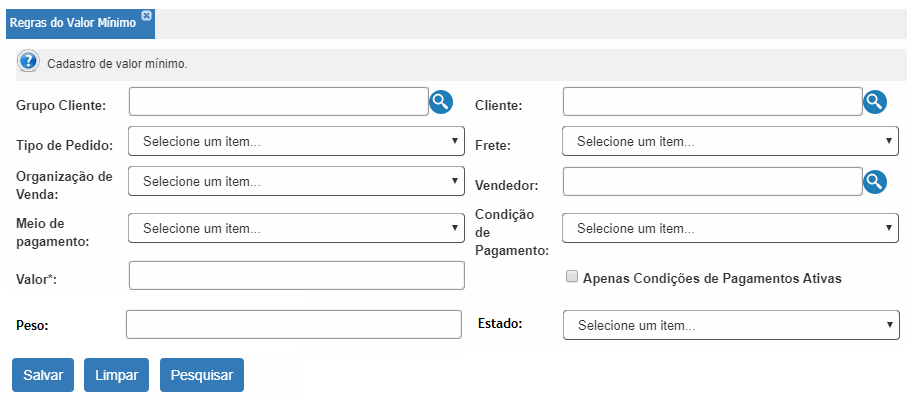This screenshot has width=907, height=401.
Task: Select the Meio de pagamento dropdown
Action: 296,228
